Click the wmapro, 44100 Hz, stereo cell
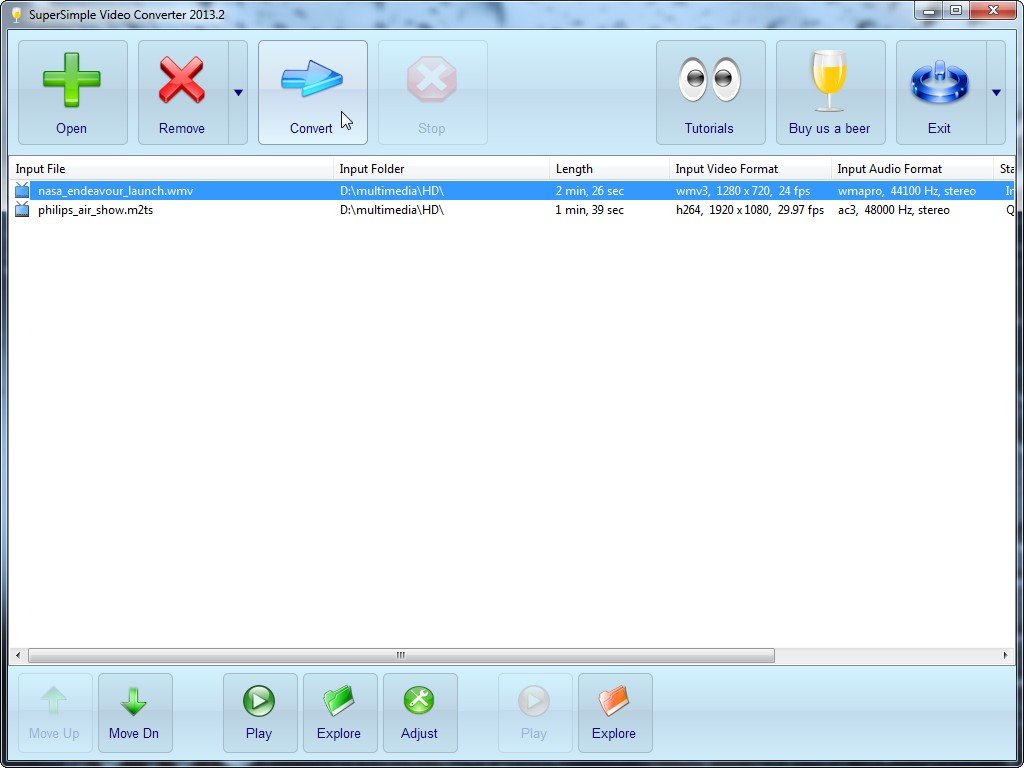The height and width of the screenshot is (768, 1024). click(906, 191)
